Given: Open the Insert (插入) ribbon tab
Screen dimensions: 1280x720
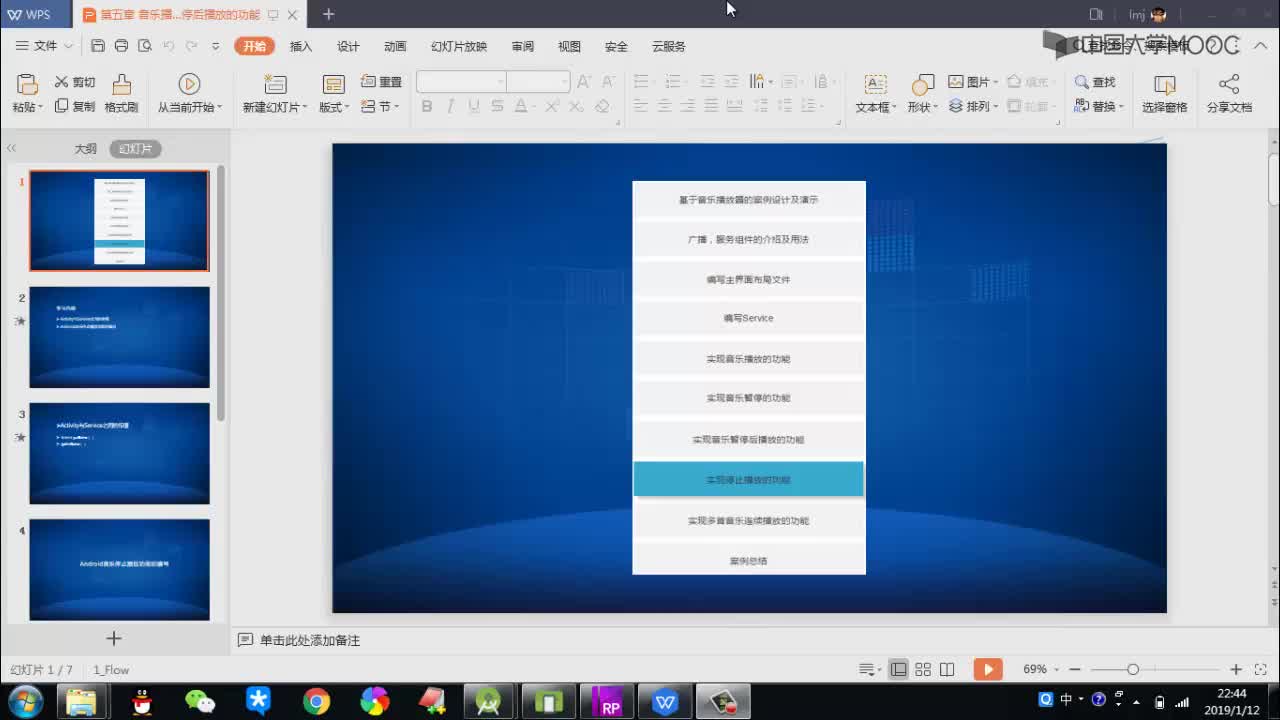Looking at the screenshot, I should coord(301,46).
